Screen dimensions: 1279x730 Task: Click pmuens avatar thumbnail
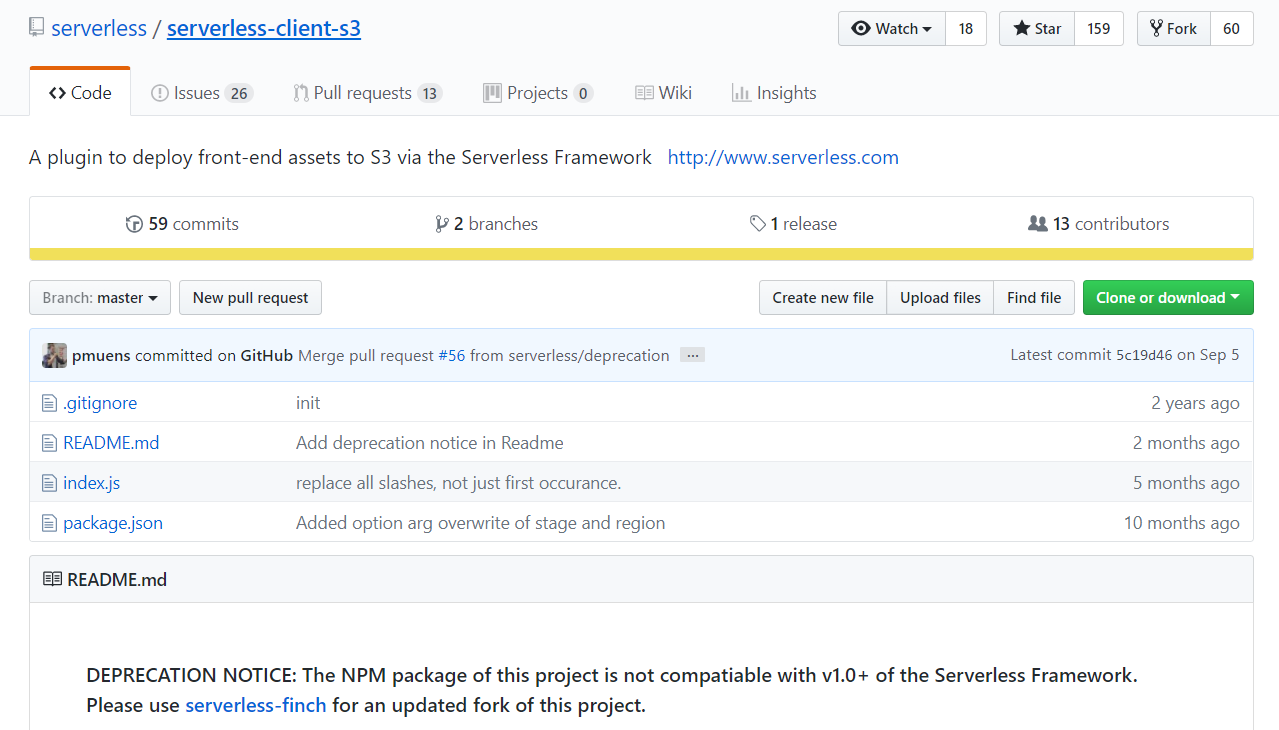[54, 355]
